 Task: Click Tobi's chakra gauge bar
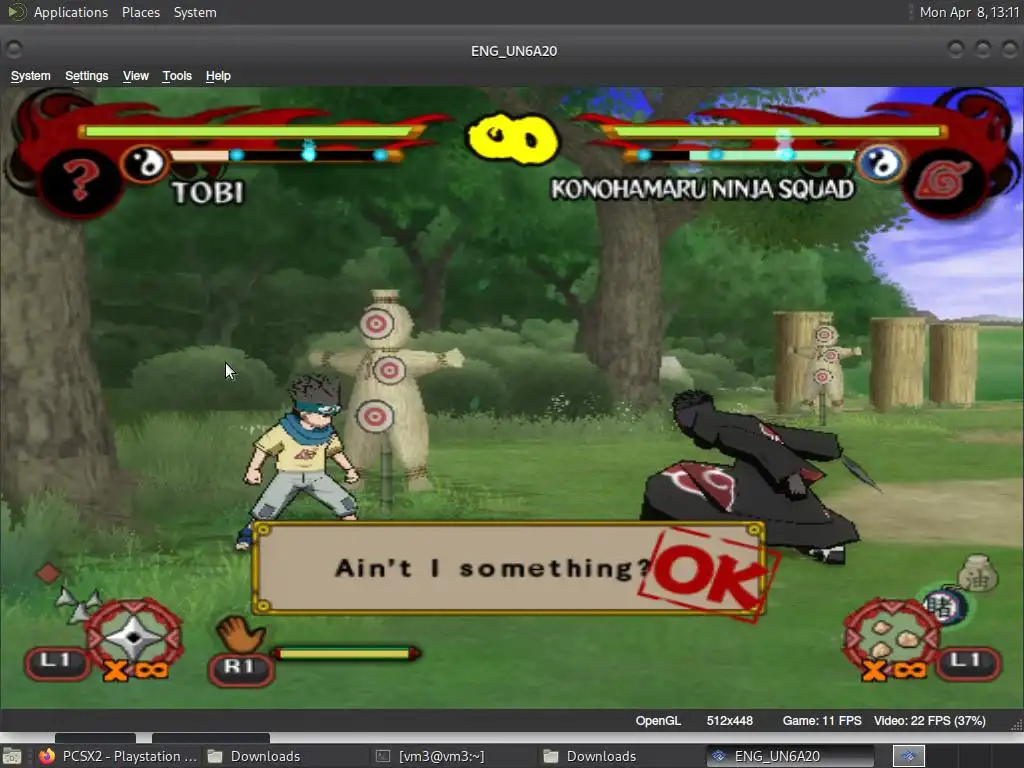284,155
